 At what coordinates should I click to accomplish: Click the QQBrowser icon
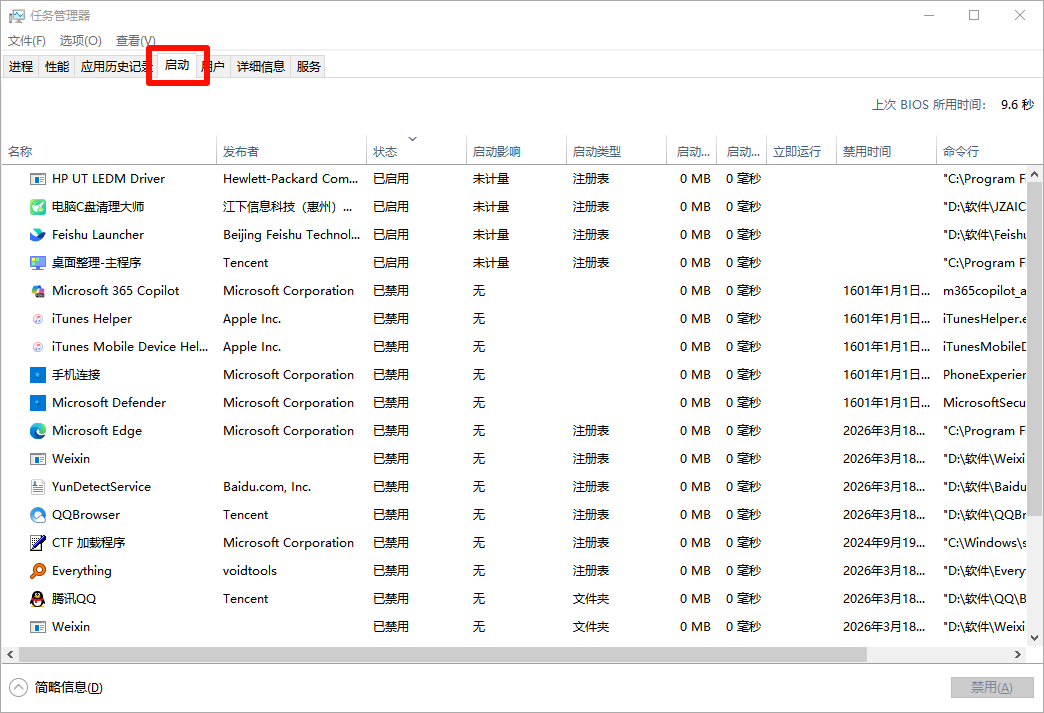tap(38, 515)
